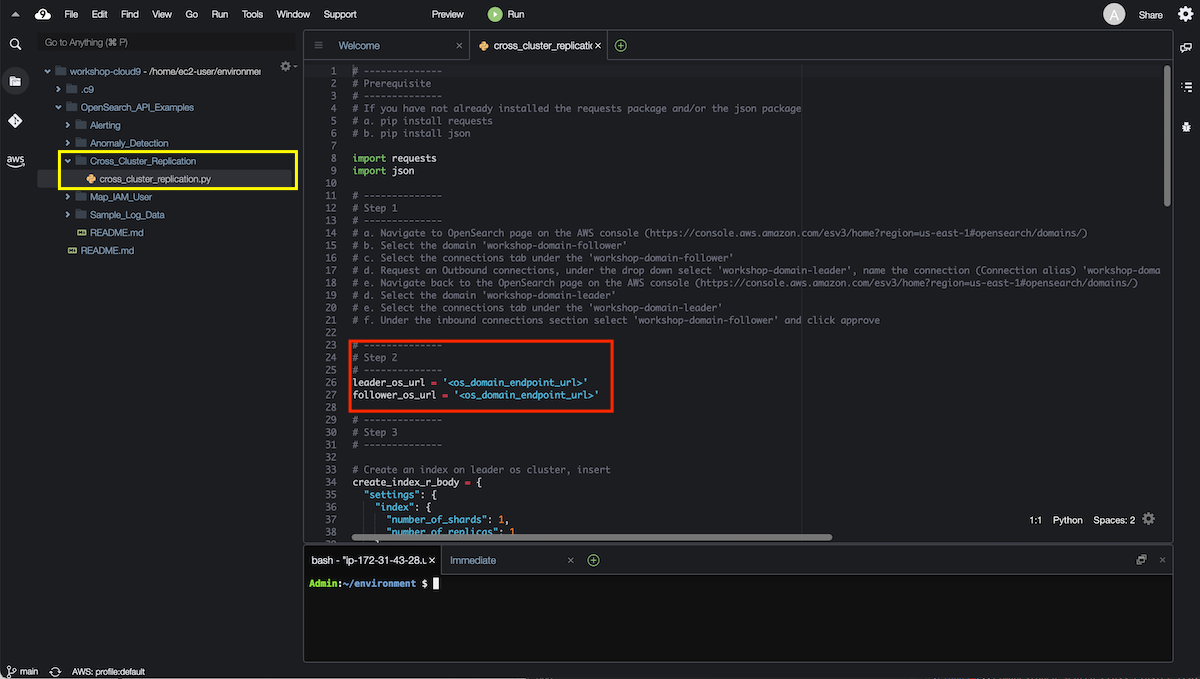Click the editor horizontal scrollbar
Image resolution: width=1200 pixels, height=679 pixels.
[593, 537]
